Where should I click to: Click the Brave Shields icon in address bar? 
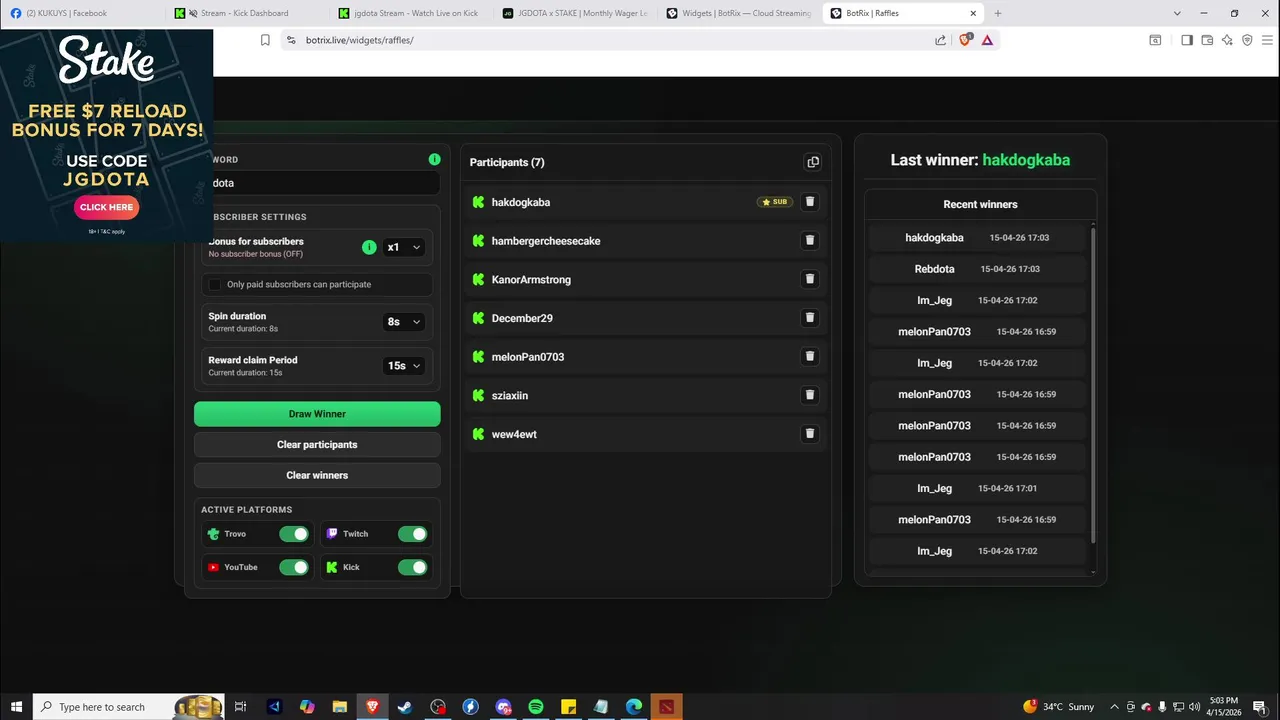point(965,40)
